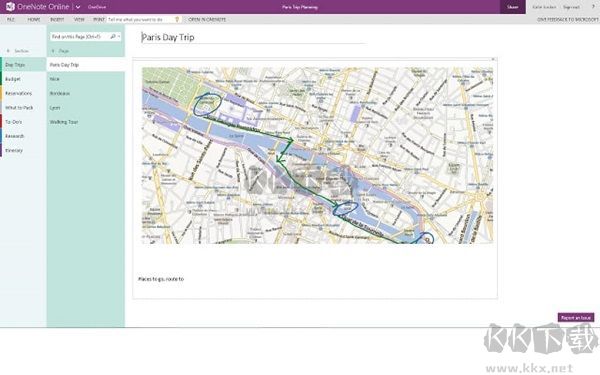Open the INSERT ribbon tab
This screenshot has height=375, width=600.
point(57,19)
